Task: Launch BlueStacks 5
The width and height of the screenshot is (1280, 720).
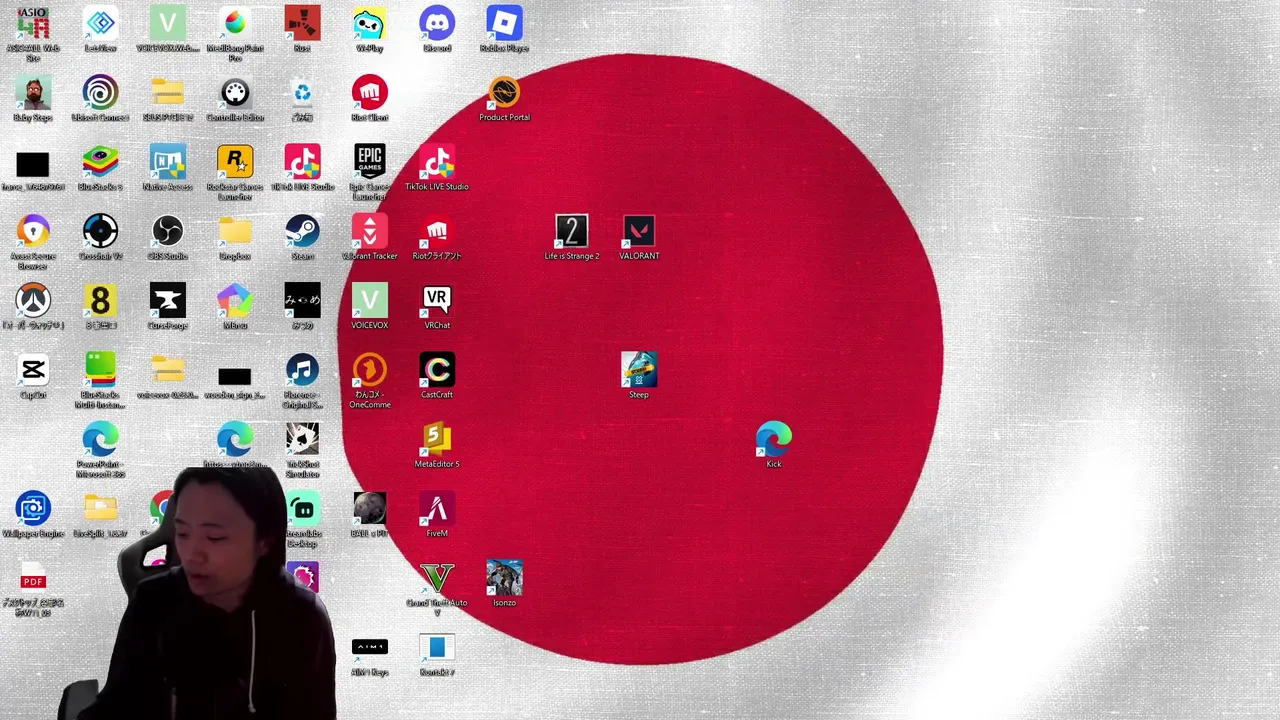Action: 100,162
